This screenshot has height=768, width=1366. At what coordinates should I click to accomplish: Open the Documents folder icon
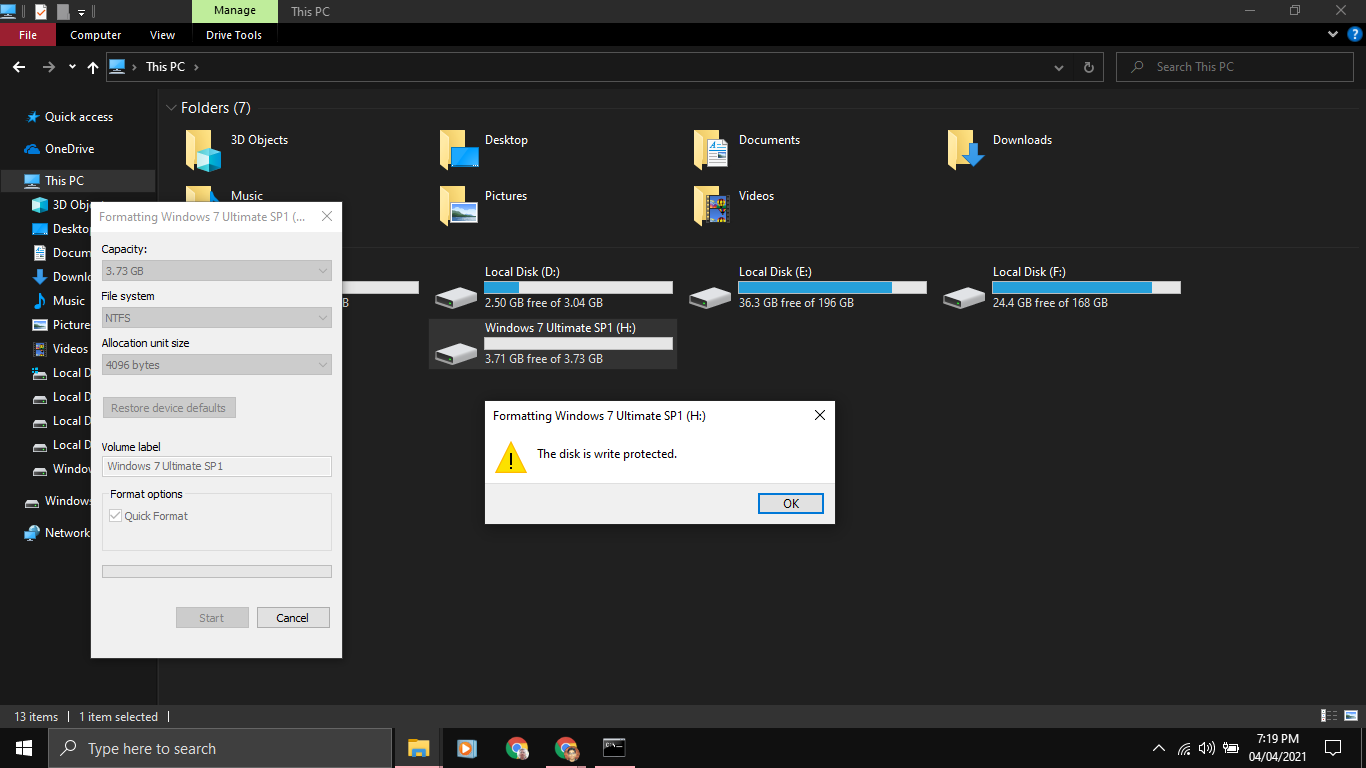pos(710,148)
